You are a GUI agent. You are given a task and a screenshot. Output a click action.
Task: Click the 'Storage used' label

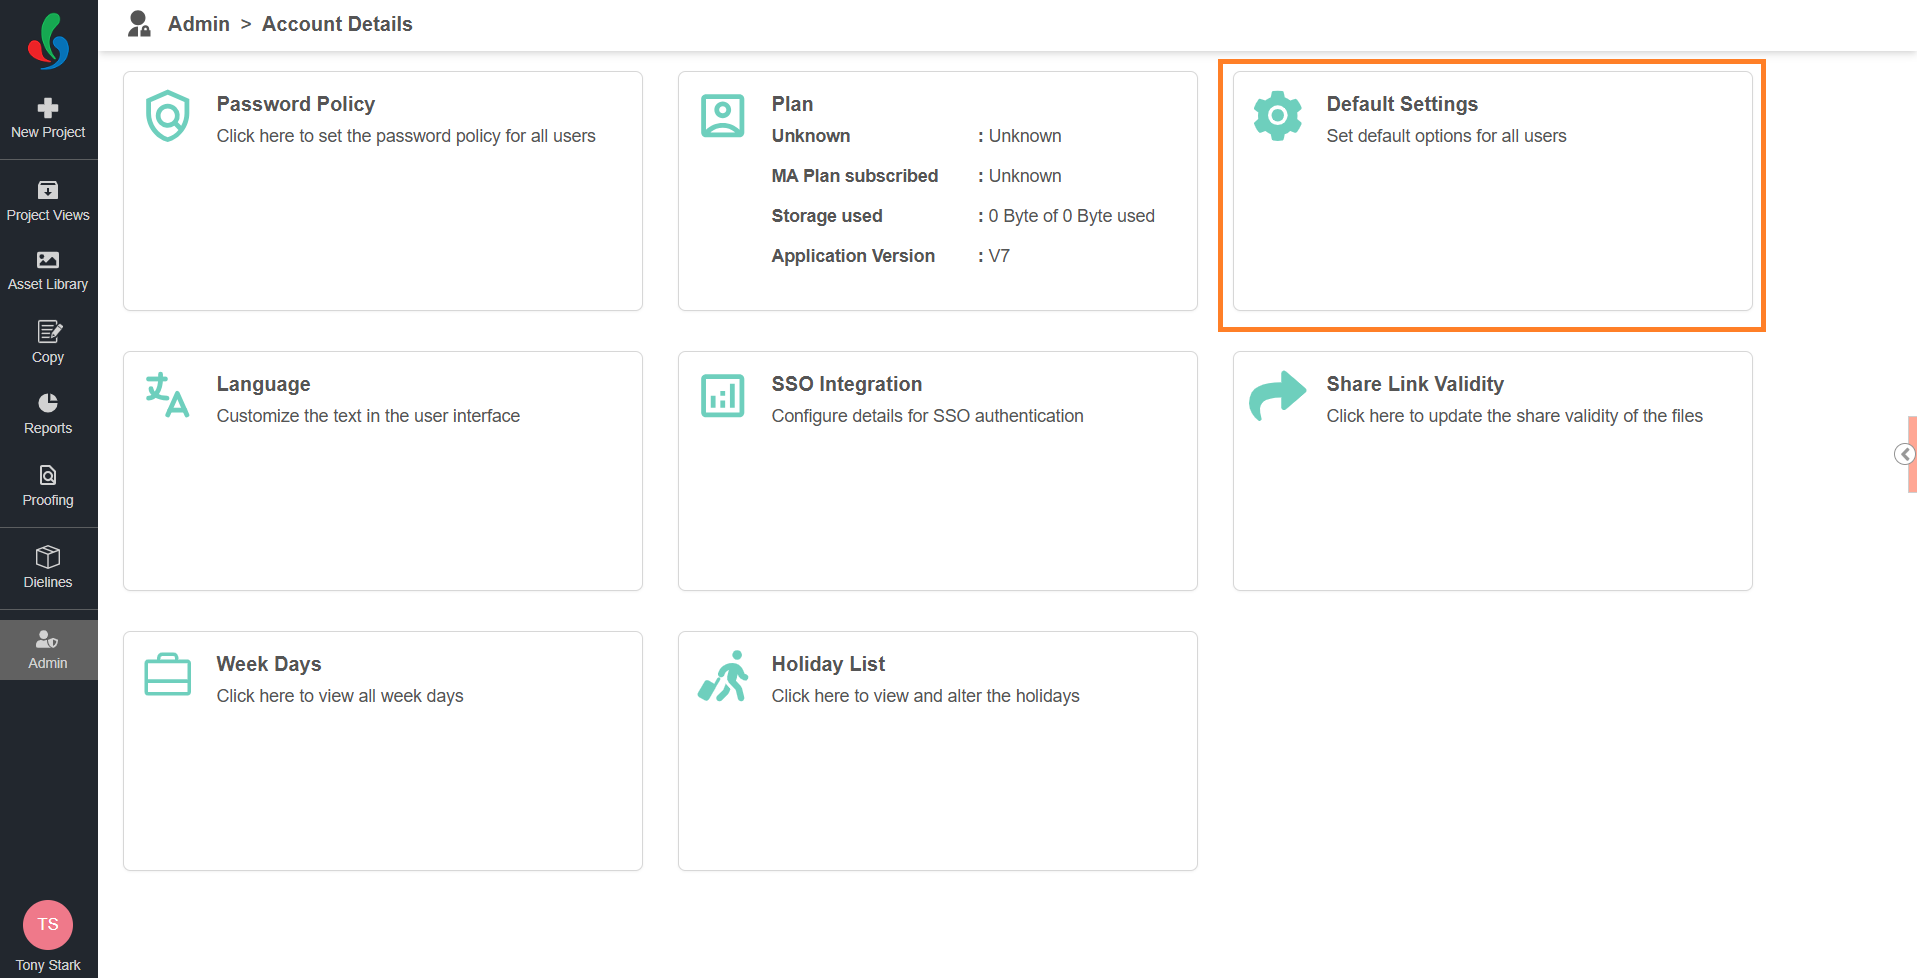[827, 216]
